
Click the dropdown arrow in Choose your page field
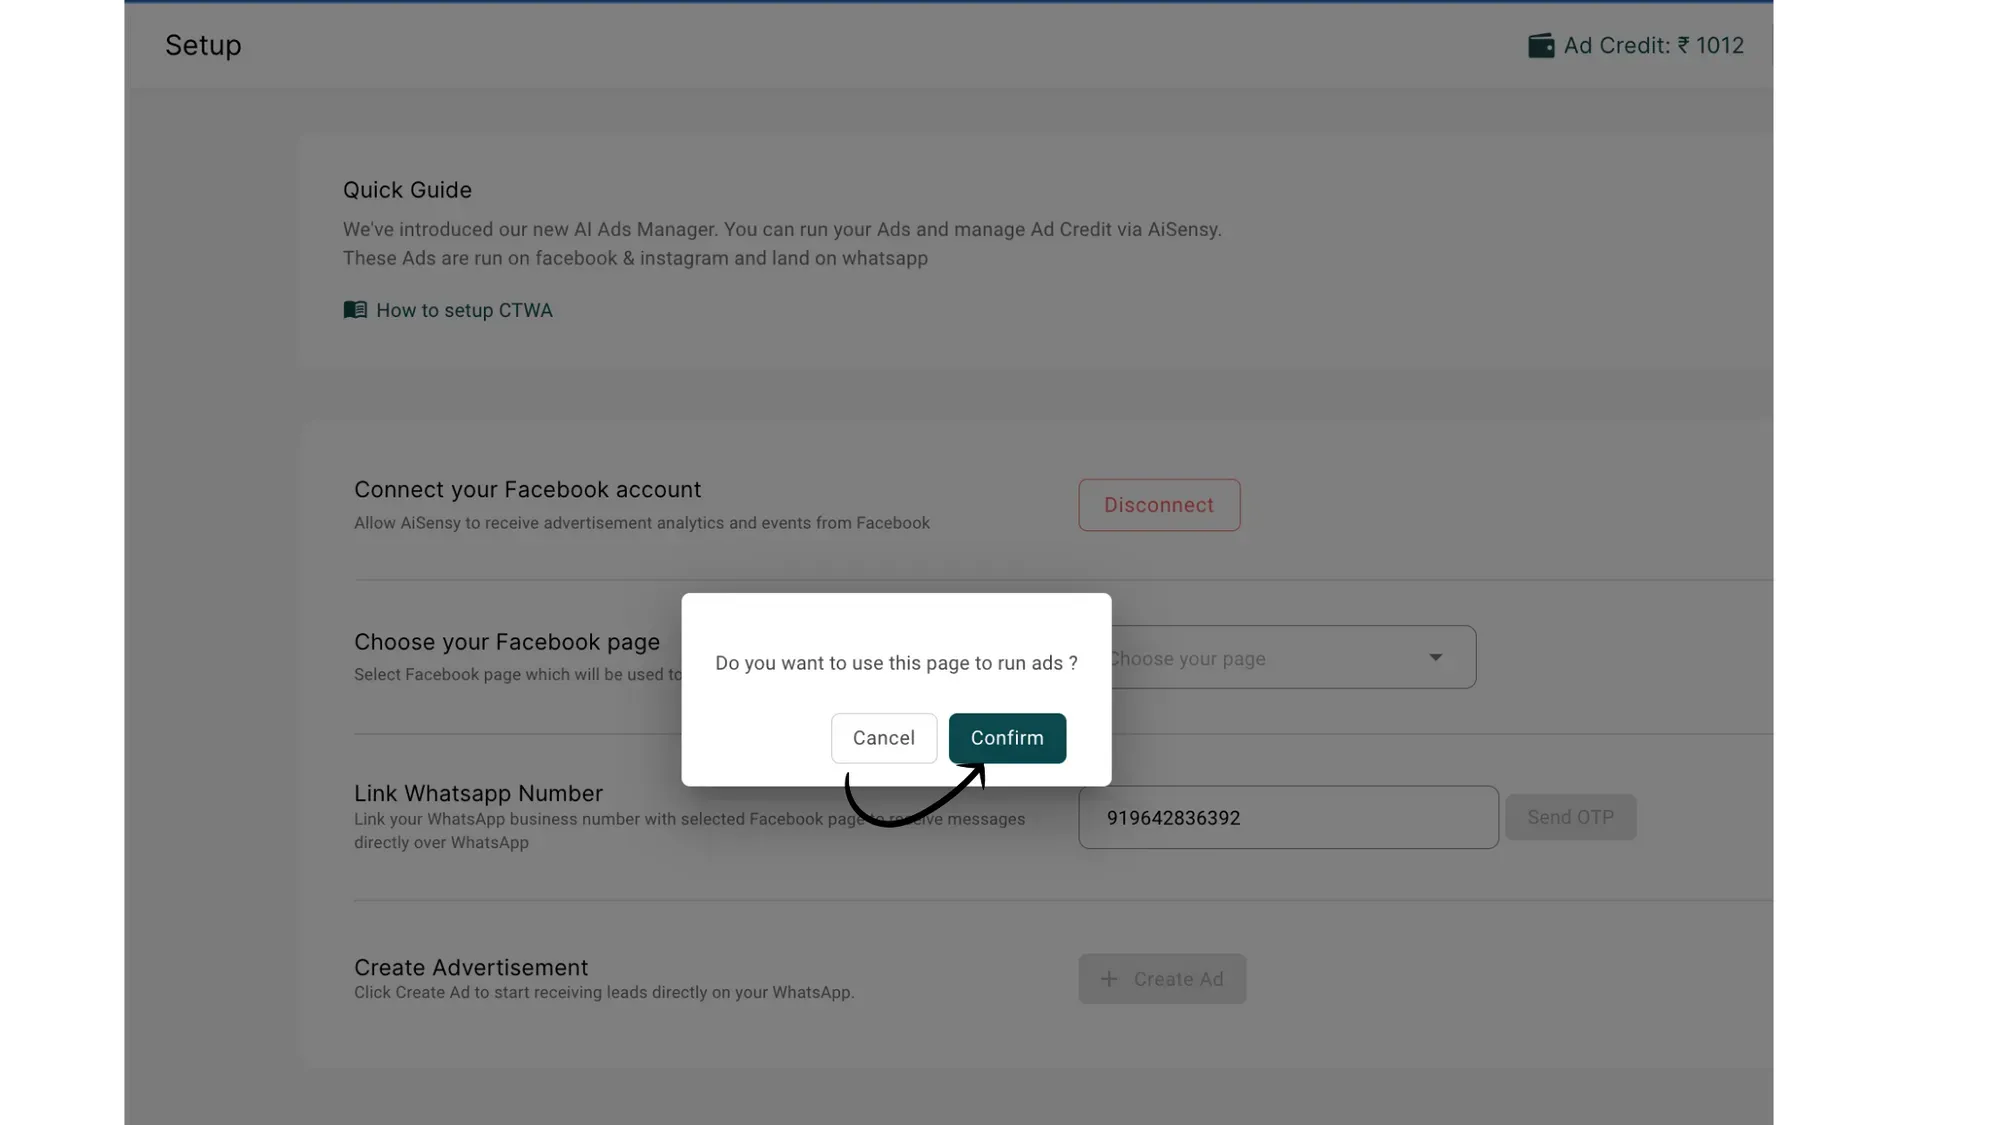click(x=1437, y=657)
